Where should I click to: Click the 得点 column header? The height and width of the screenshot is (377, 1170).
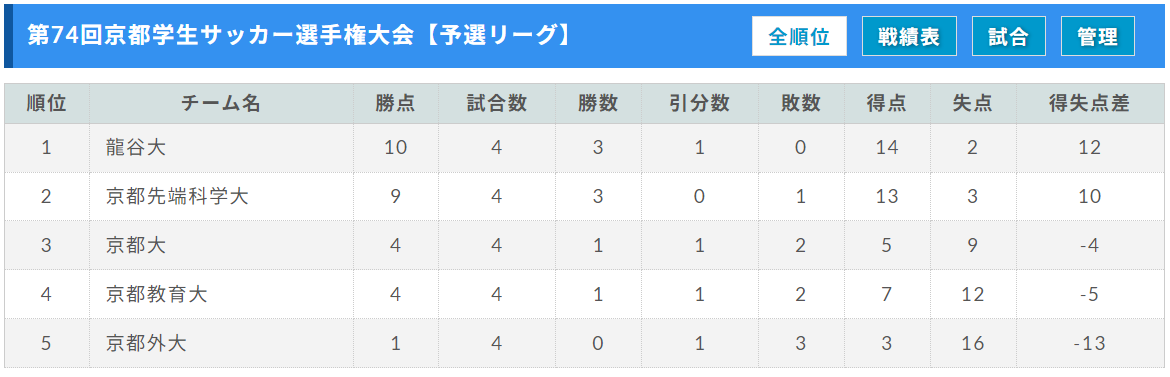coord(886,104)
